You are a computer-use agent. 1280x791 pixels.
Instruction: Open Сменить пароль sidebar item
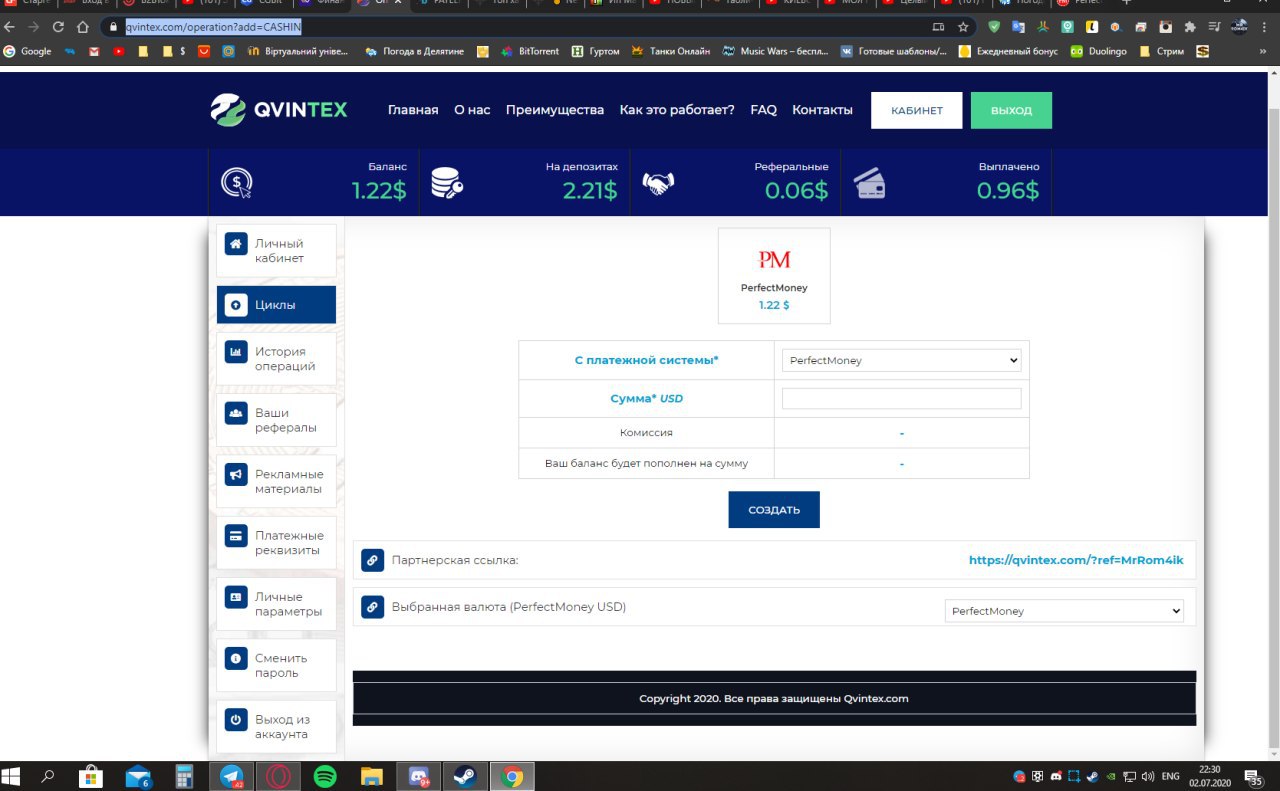click(277, 666)
